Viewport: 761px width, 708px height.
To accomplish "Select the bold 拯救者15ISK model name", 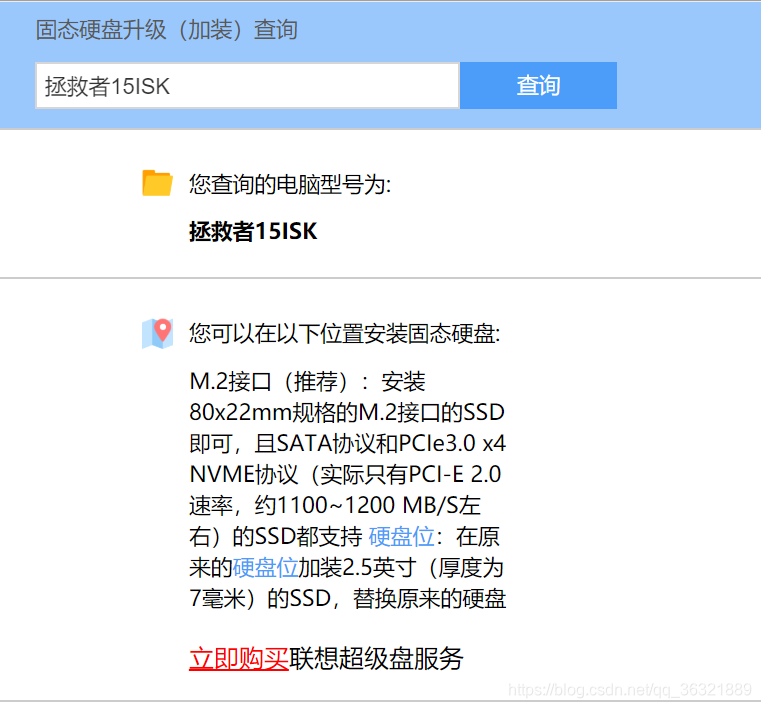I will pyautogui.click(x=253, y=231).
